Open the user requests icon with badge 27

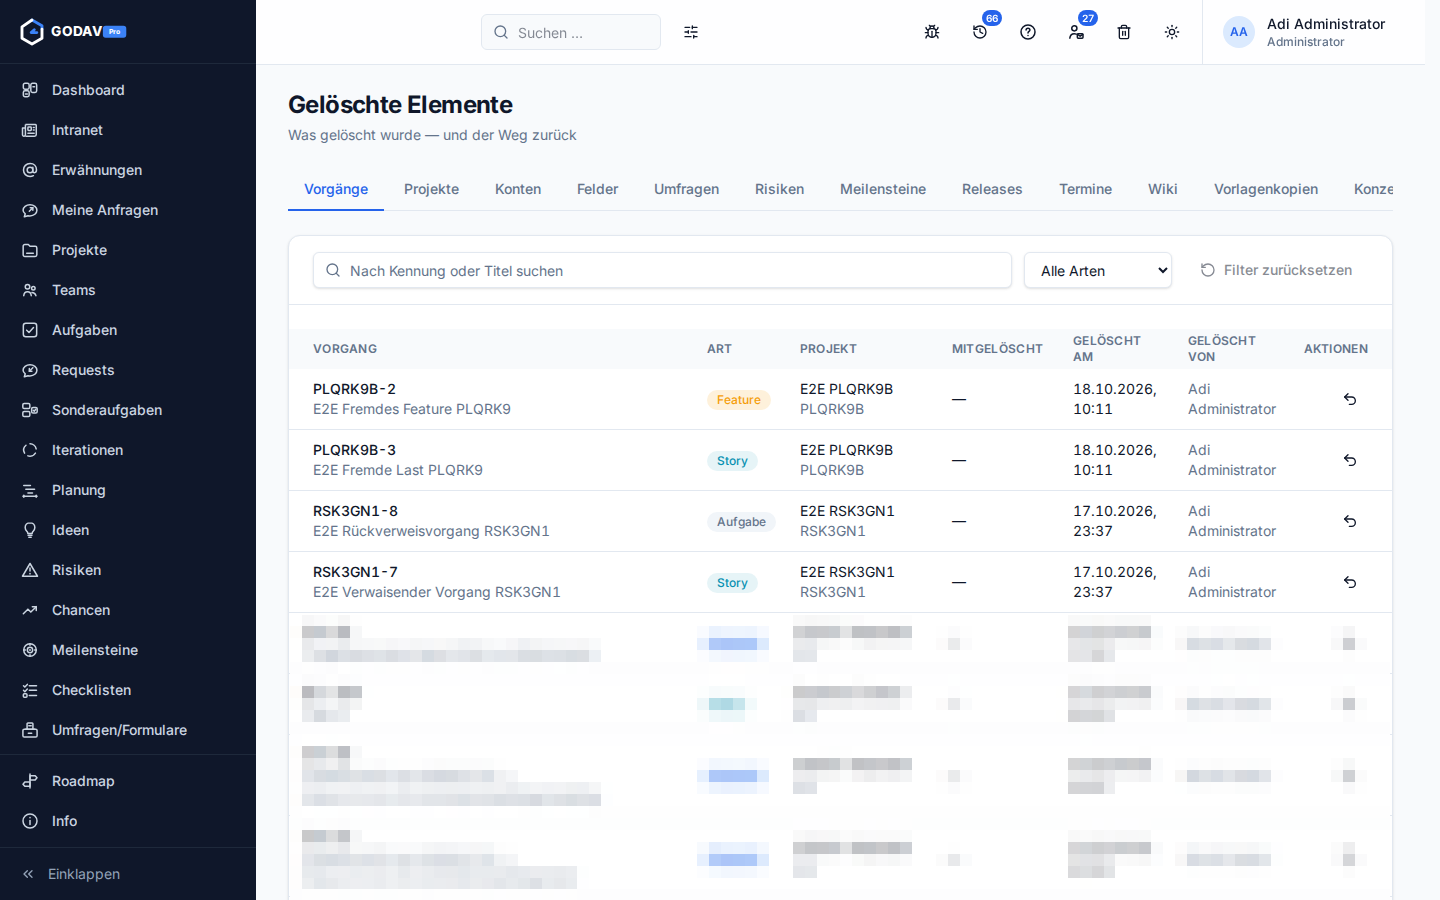[x=1076, y=32]
